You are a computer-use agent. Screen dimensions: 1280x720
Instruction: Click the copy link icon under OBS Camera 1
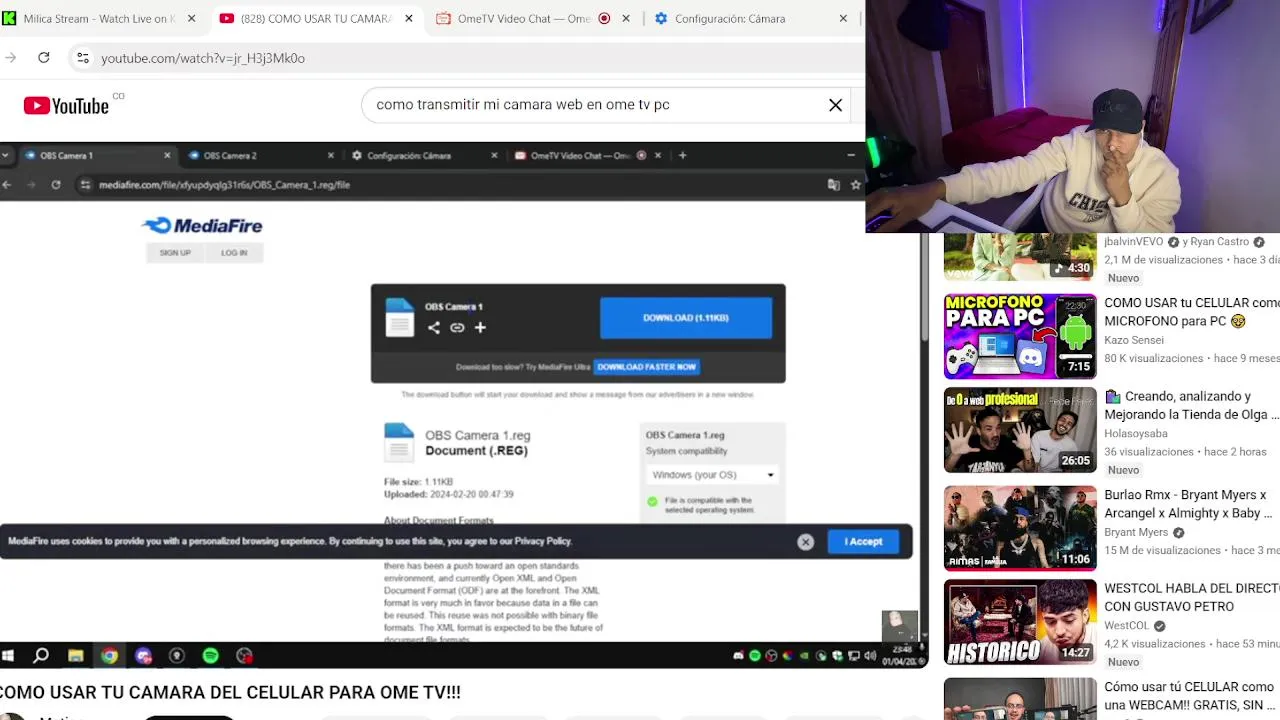pyautogui.click(x=457, y=327)
